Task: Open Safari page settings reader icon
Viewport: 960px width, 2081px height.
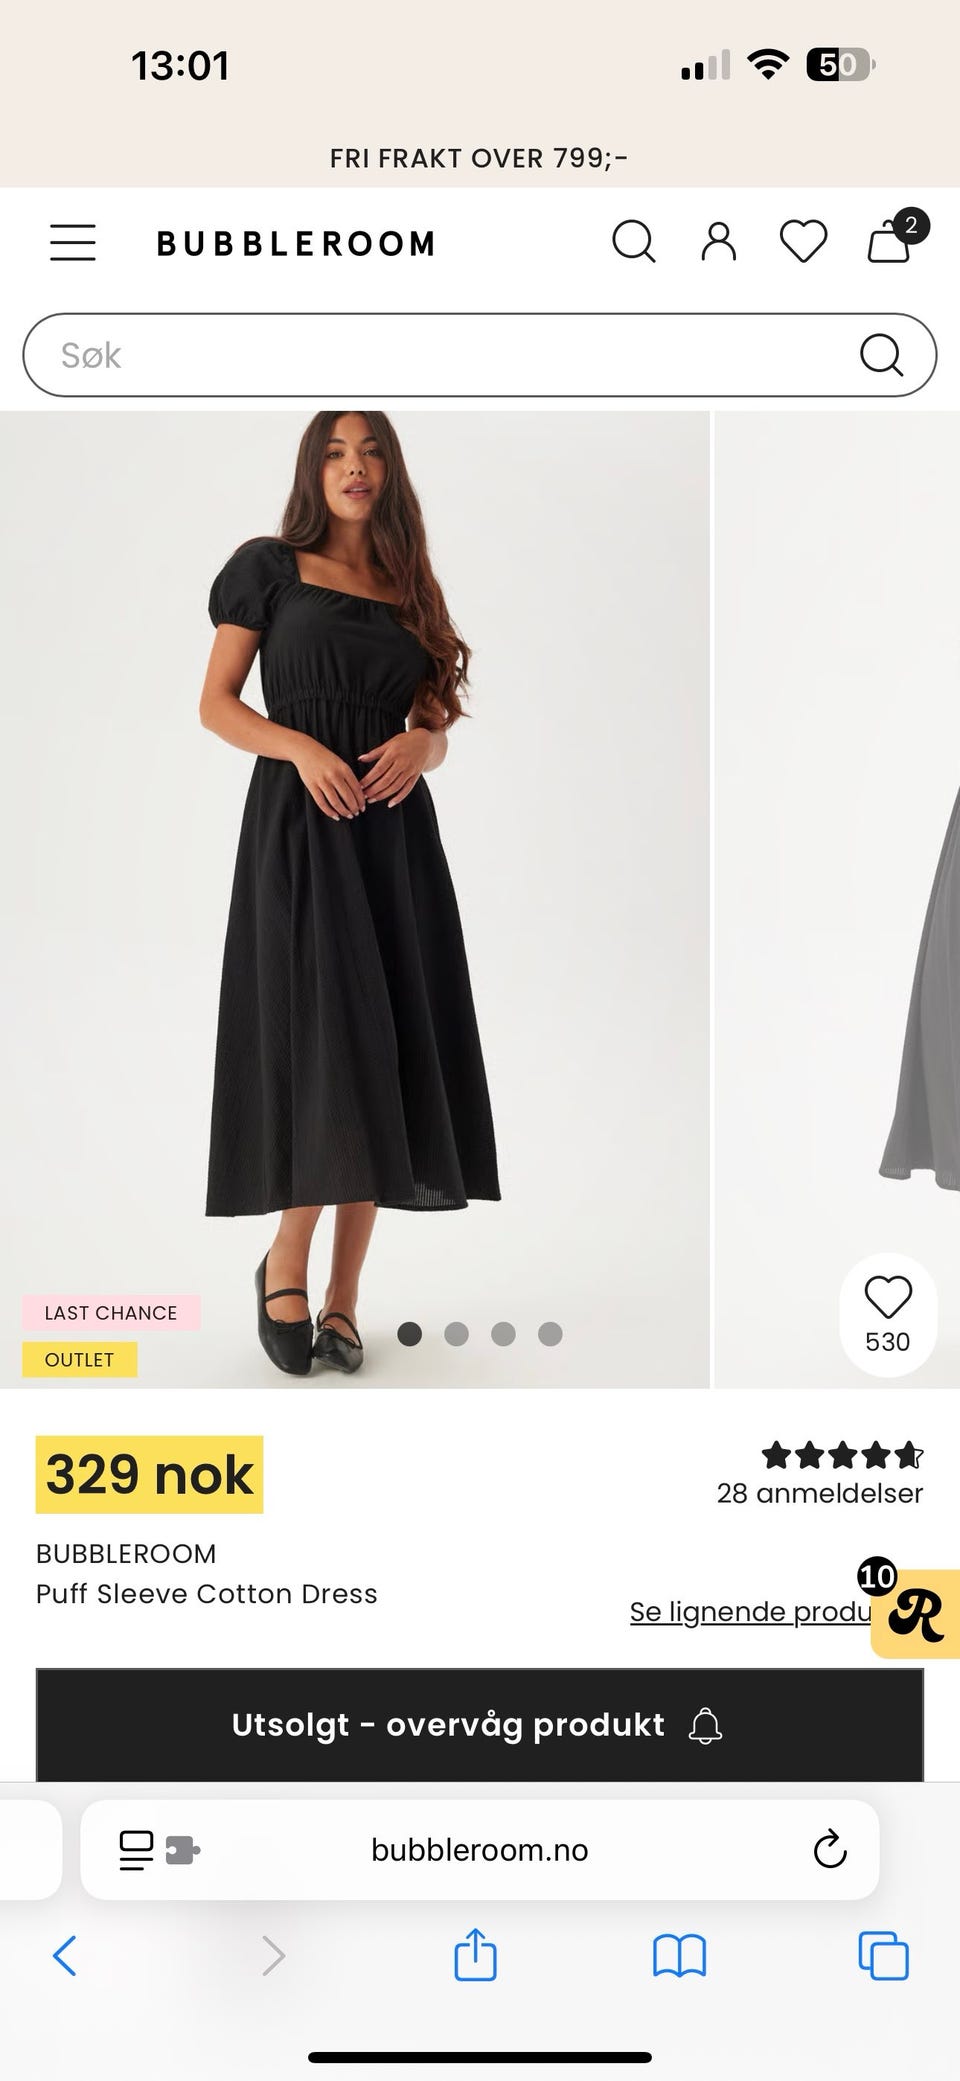Action: point(159,1850)
